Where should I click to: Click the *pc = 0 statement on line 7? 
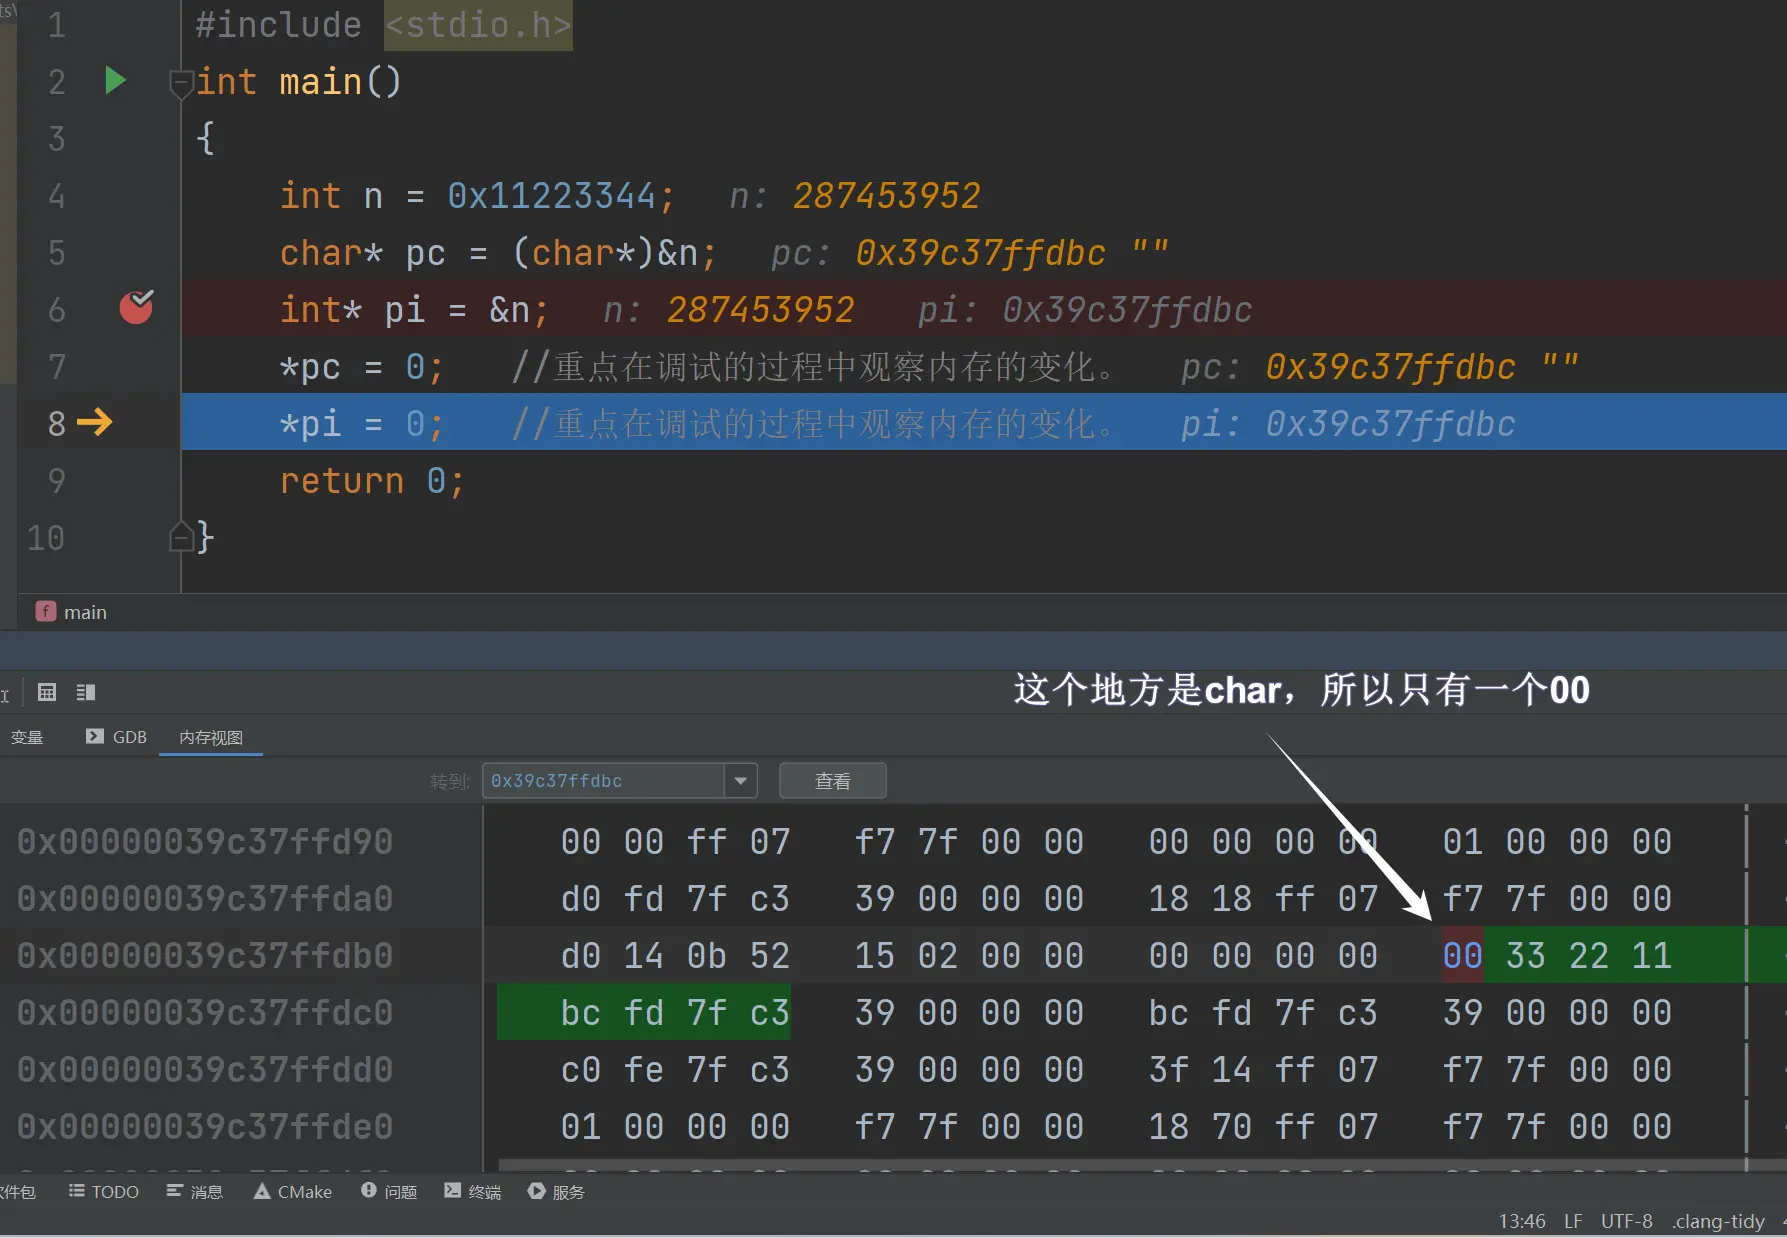tap(361, 367)
